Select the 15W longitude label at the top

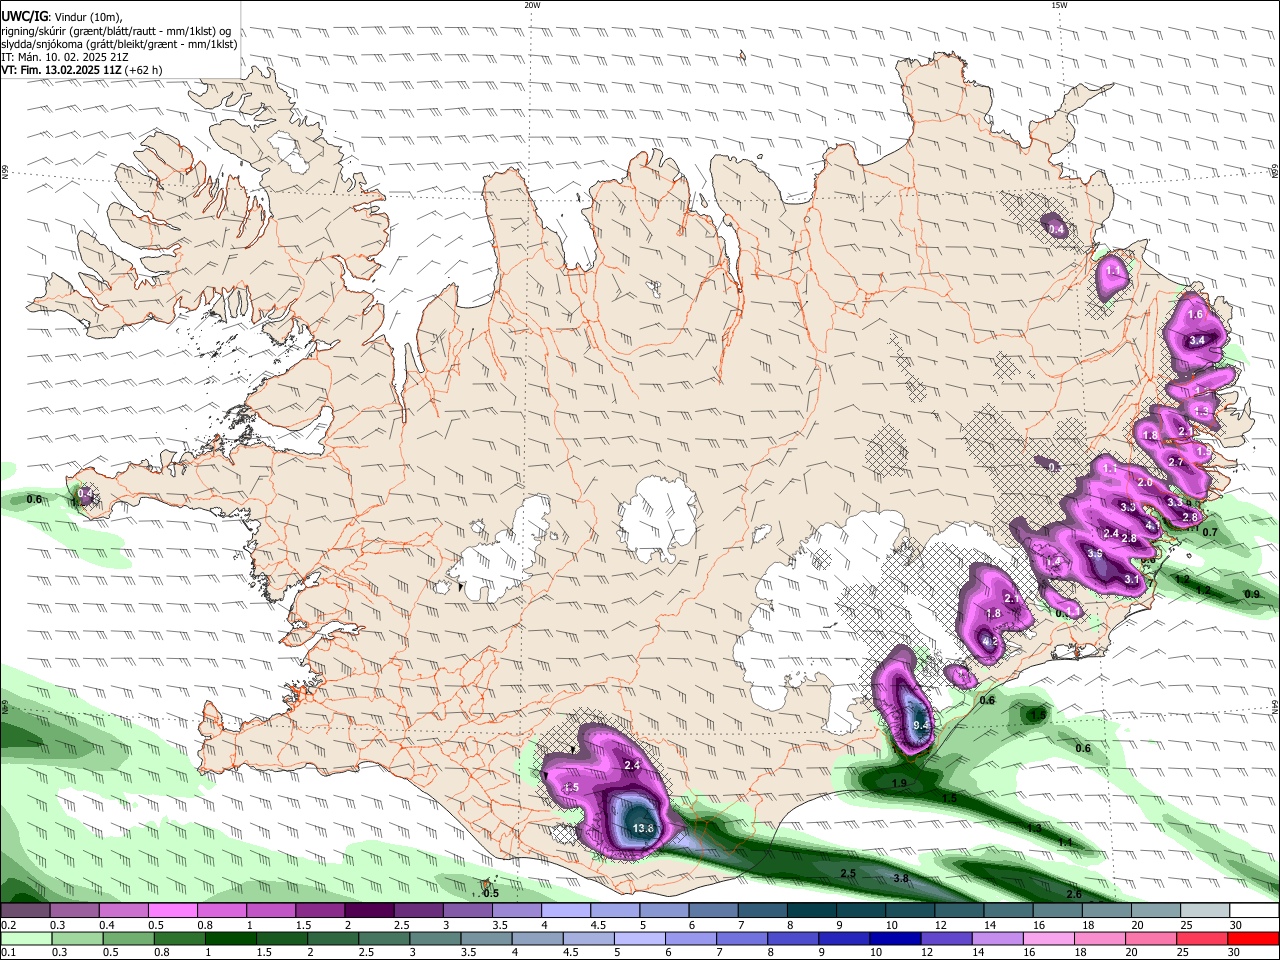click(1058, 5)
